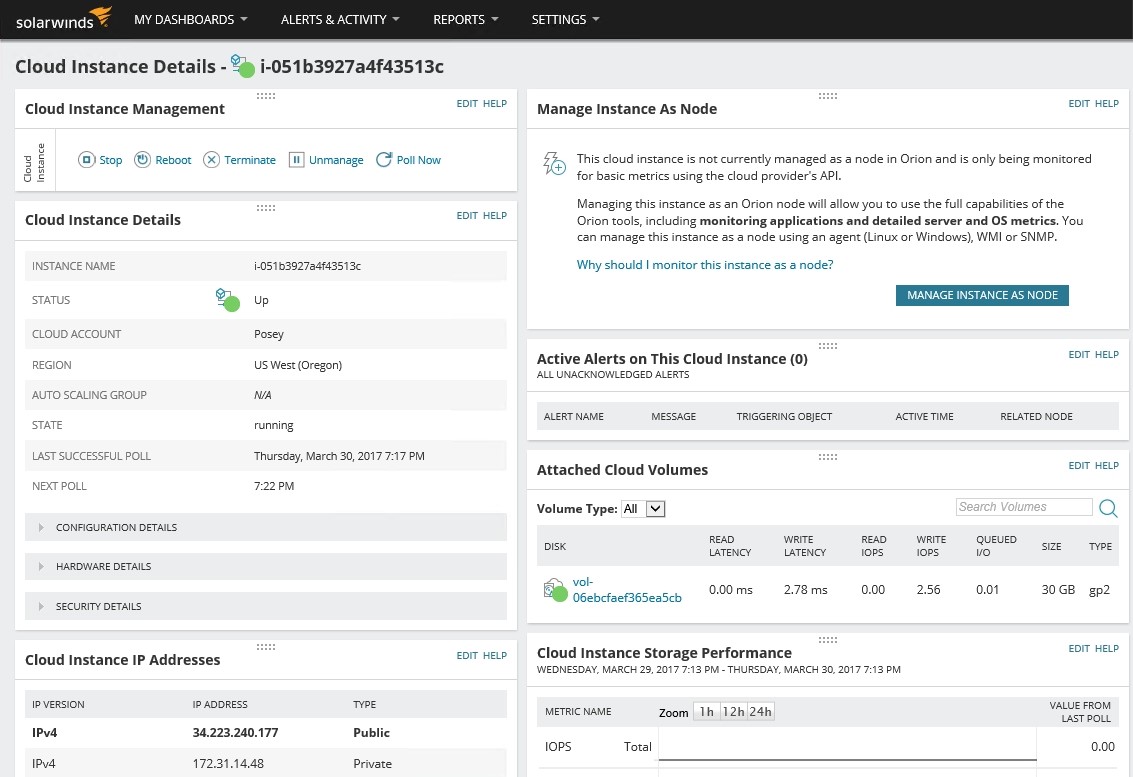The image size is (1133, 777).
Task: Grab the Cloud Instance IP Addresses drag handle
Action: coord(266,647)
